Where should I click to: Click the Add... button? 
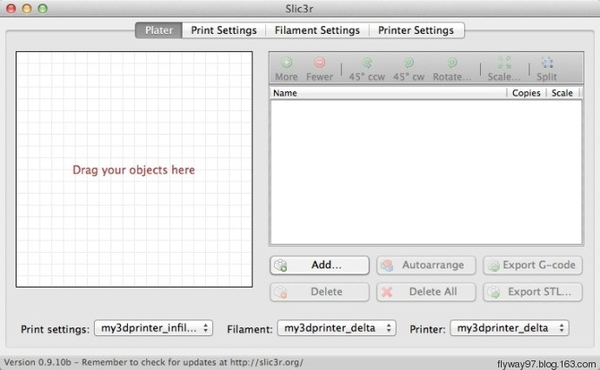click(320, 265)
